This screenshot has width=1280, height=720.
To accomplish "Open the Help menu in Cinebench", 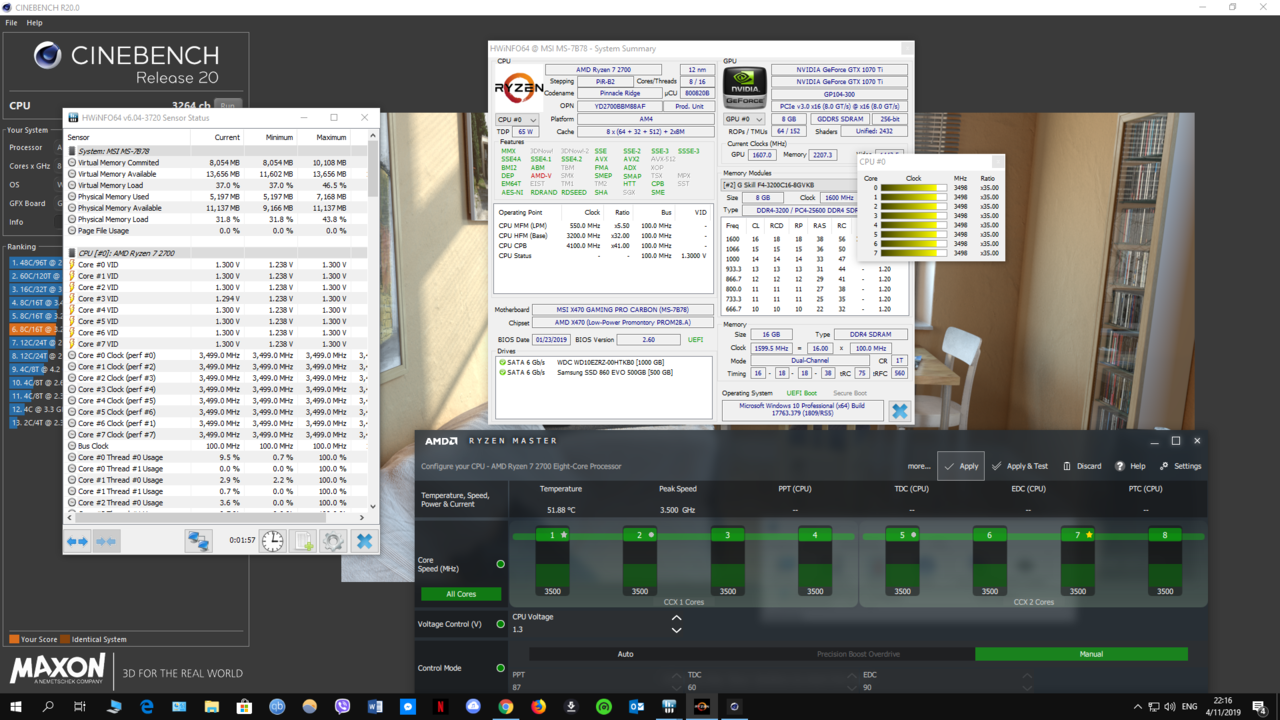I will tap(34, 22).
